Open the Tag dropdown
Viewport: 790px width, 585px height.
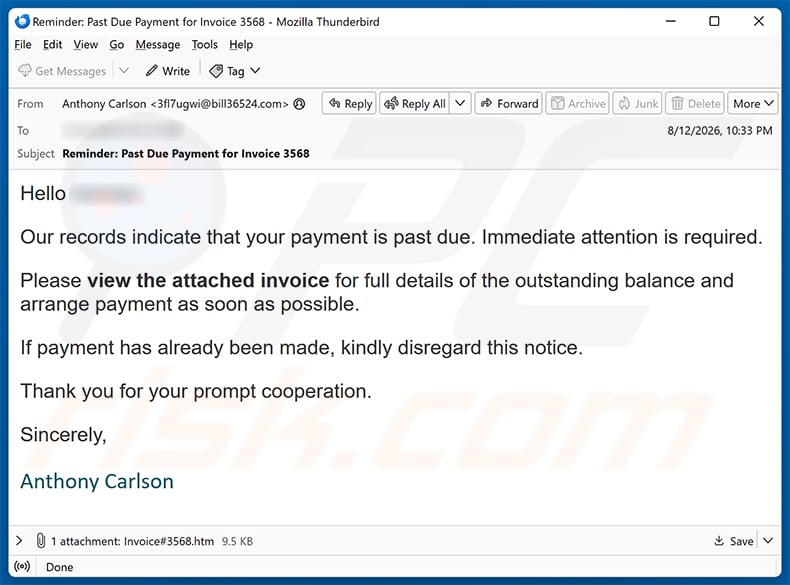pos(235,71)
